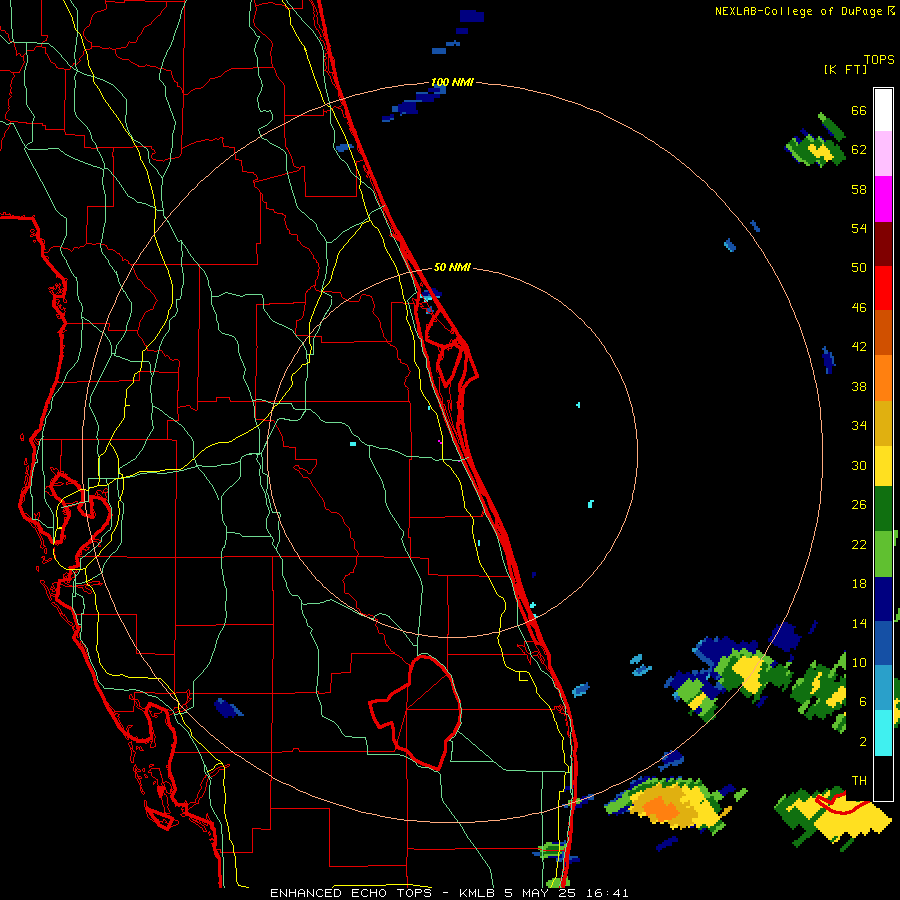Select the 50 legend value
The height and width of the screenshot is (900, 900).
[x=859, y=268]
